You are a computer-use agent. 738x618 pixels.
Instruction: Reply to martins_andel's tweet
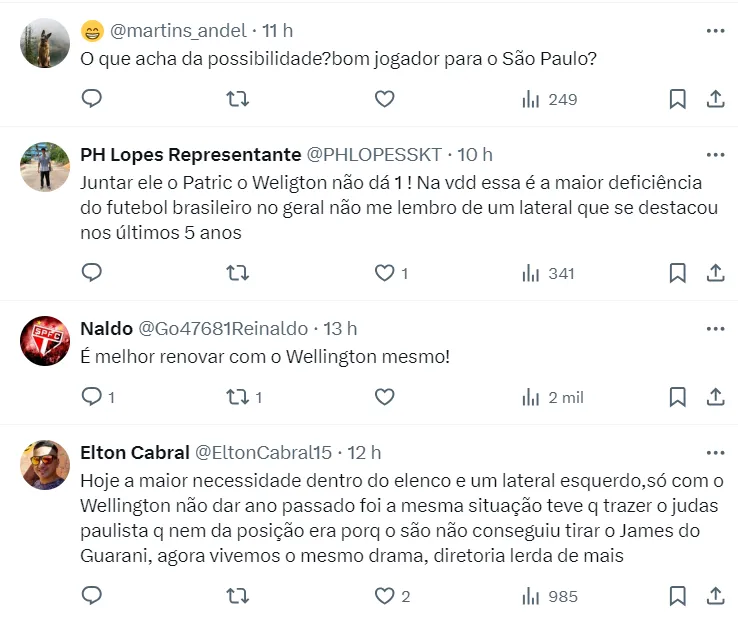coord(92,99)
